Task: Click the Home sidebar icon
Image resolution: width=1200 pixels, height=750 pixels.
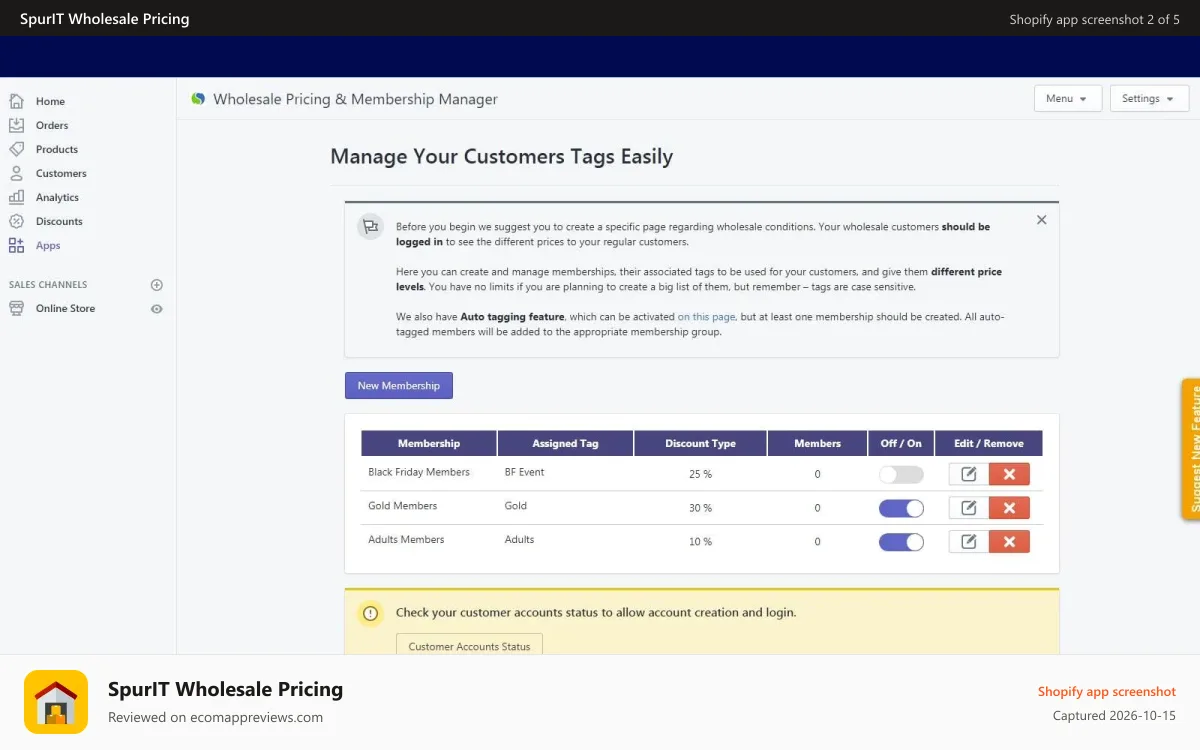Action: click(16, 101)
